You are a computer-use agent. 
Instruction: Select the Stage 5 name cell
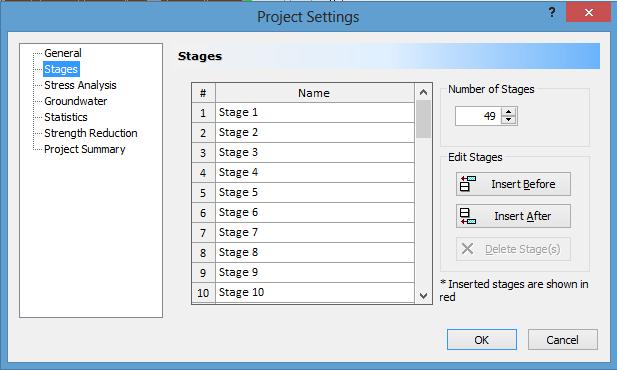pyautogui.click(x=315, y=192)
